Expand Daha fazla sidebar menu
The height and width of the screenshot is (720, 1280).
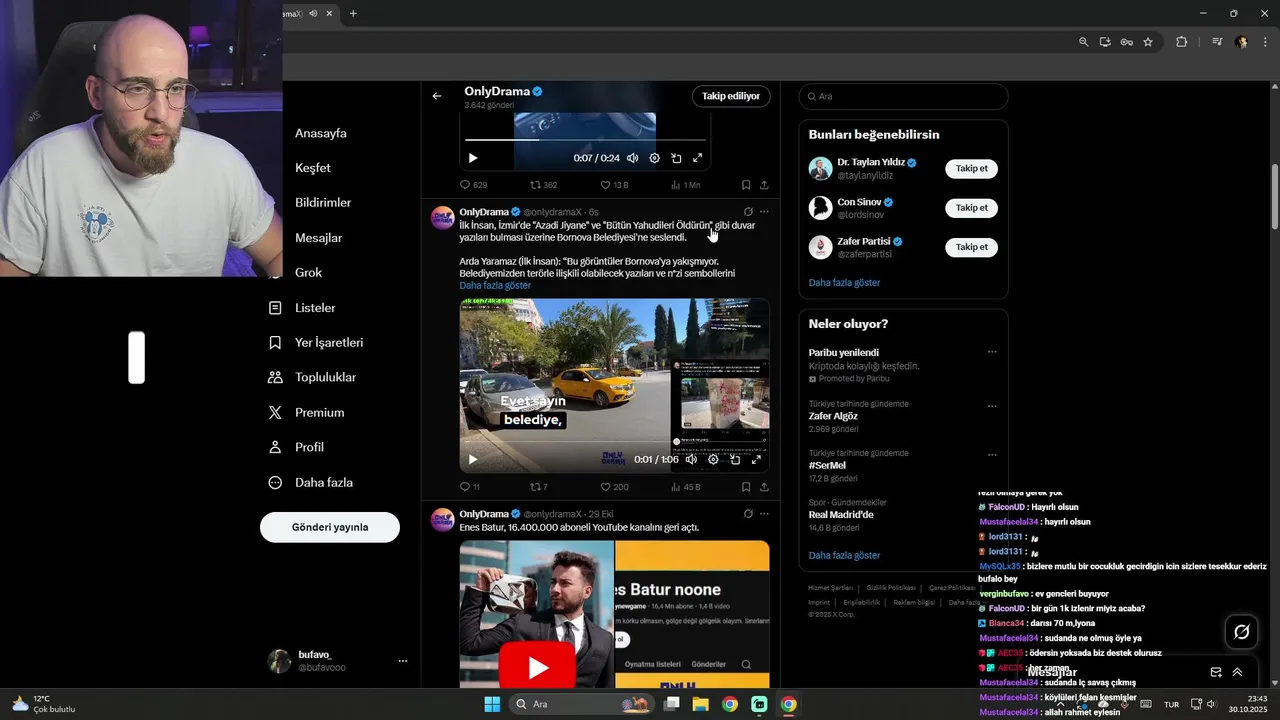point(310,482)
